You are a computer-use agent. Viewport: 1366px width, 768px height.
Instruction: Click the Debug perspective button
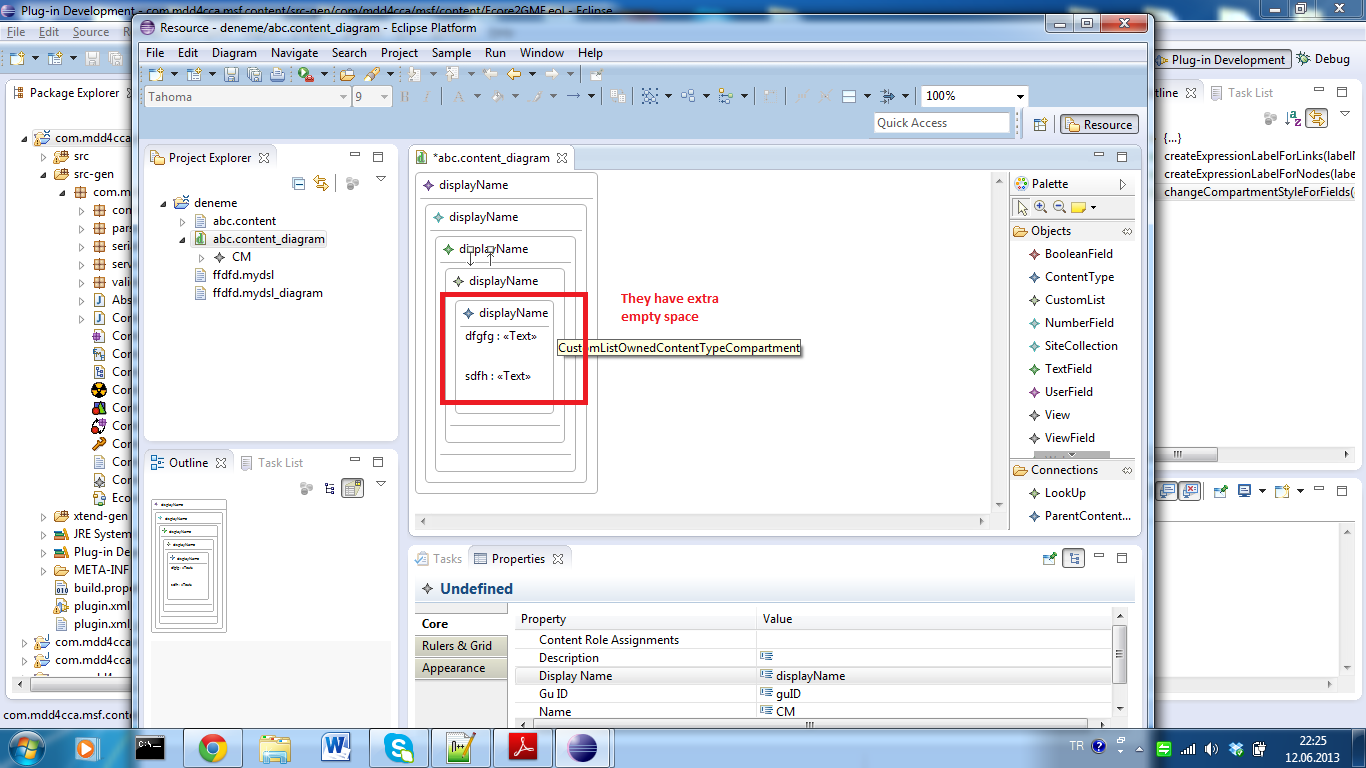[x=1323, y=60]
